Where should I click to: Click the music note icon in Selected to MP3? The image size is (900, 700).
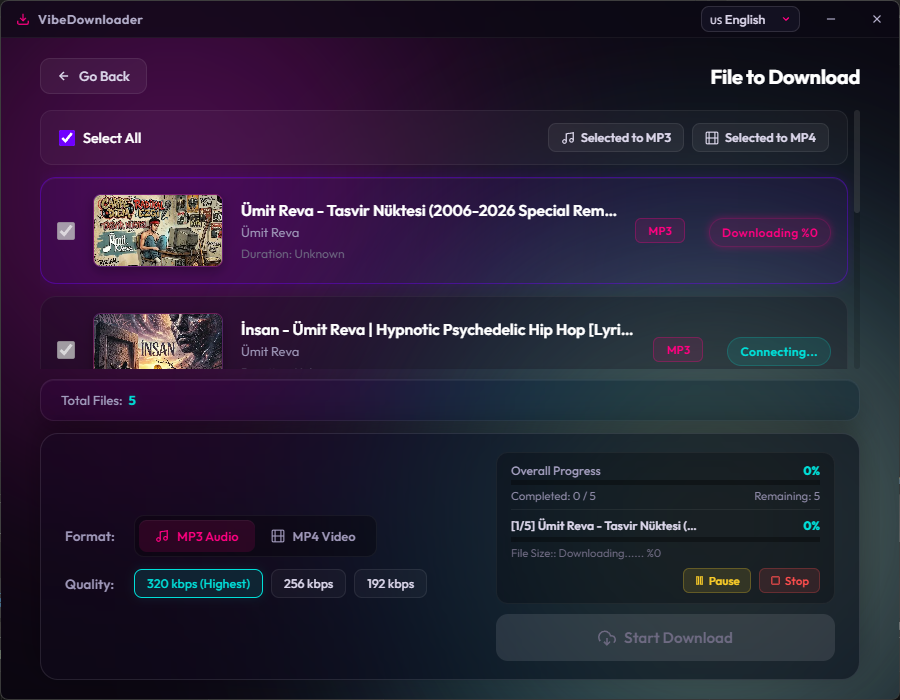568,138
